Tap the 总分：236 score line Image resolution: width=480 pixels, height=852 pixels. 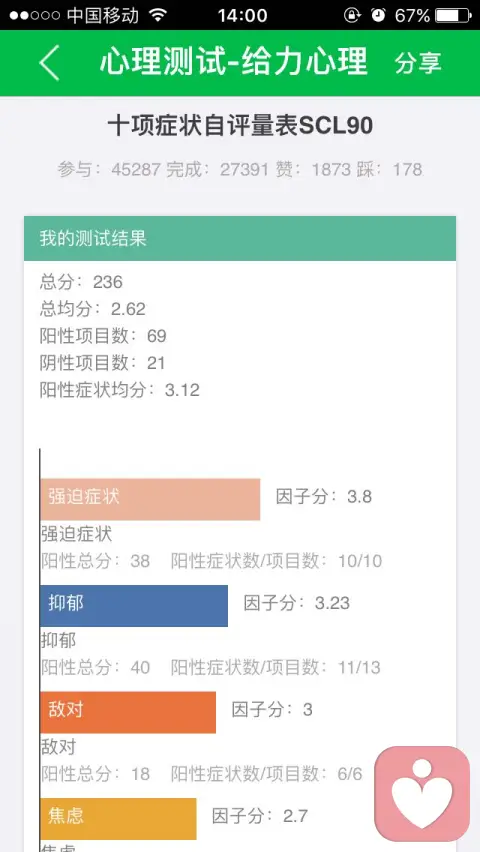[x=81, y=282]
